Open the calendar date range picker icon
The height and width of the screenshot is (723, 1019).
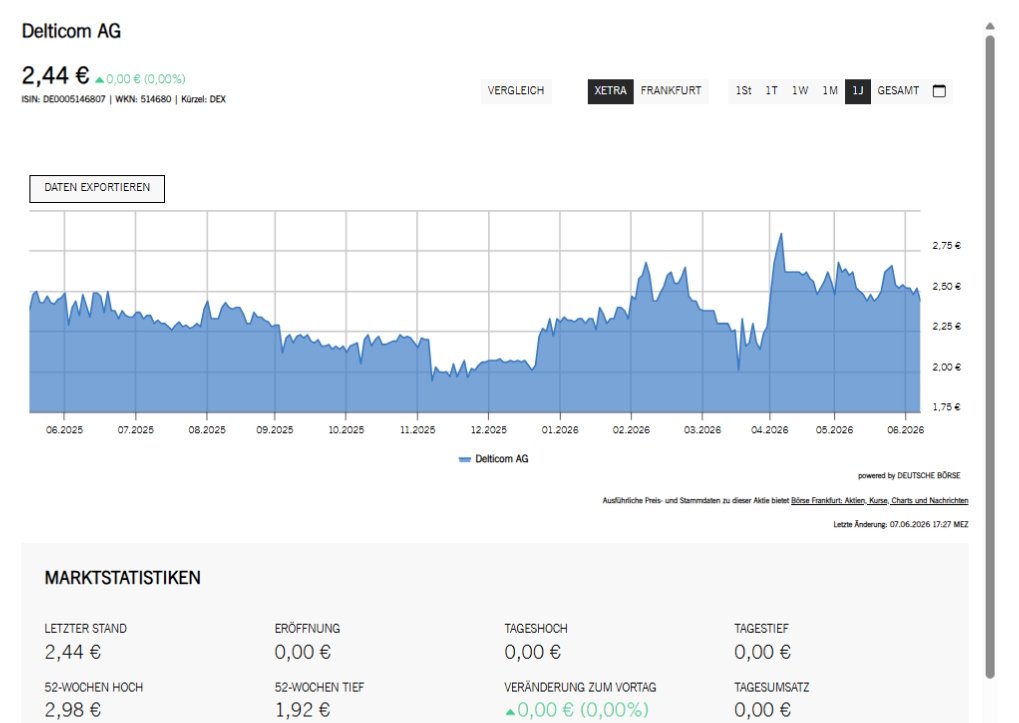939,91
